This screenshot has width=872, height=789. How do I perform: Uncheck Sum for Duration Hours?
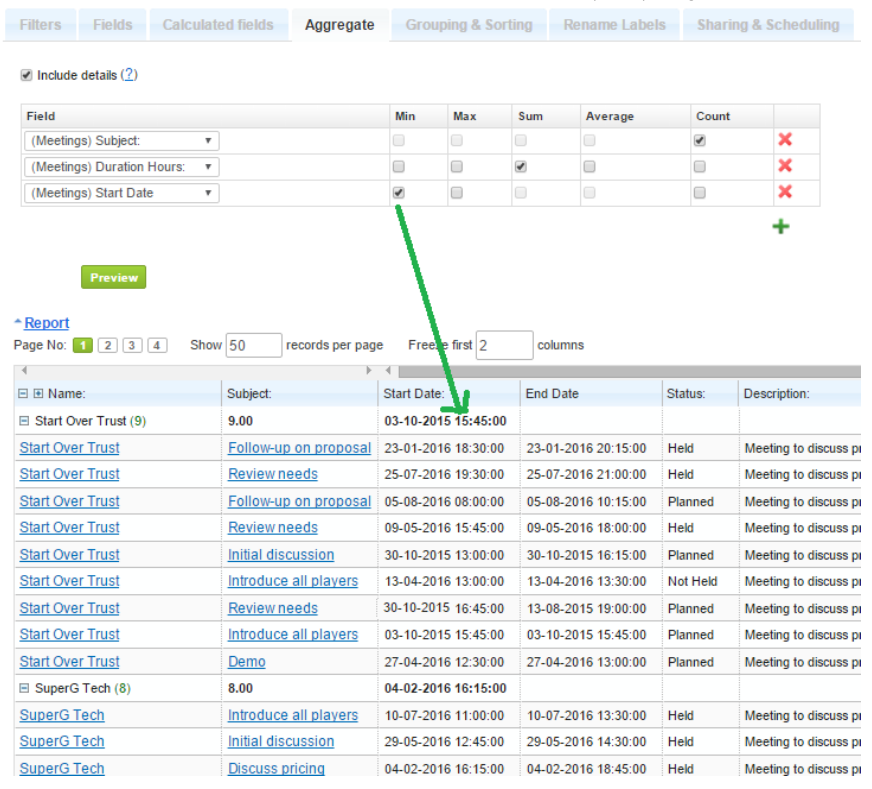point(521,167)
